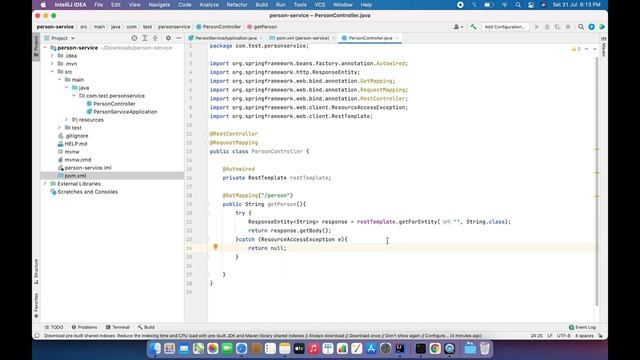
Task: Open Chrome from the Dock
Action: 435,349
